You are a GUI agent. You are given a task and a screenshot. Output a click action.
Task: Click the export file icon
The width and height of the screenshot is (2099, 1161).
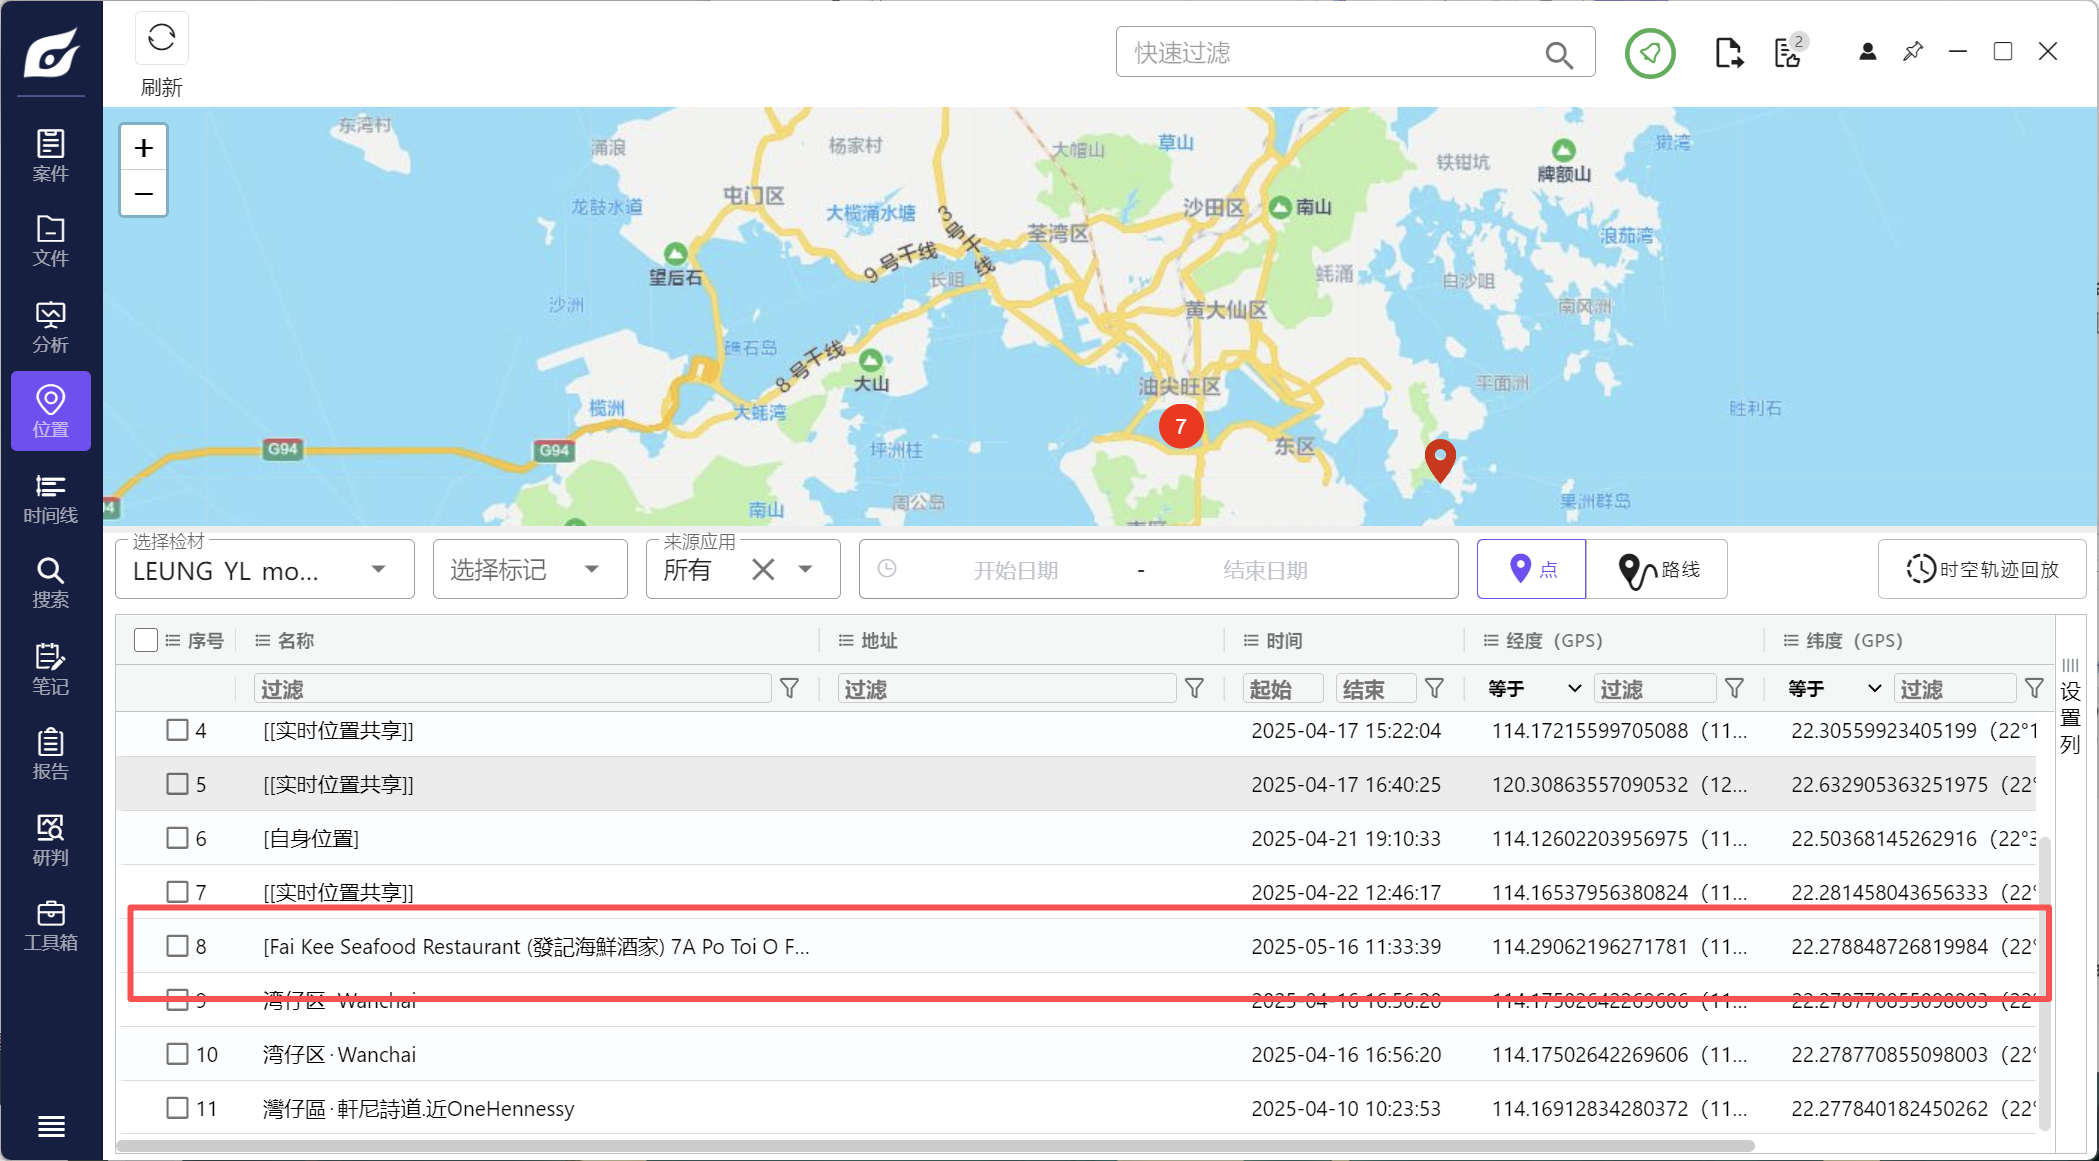point(1728,53)
